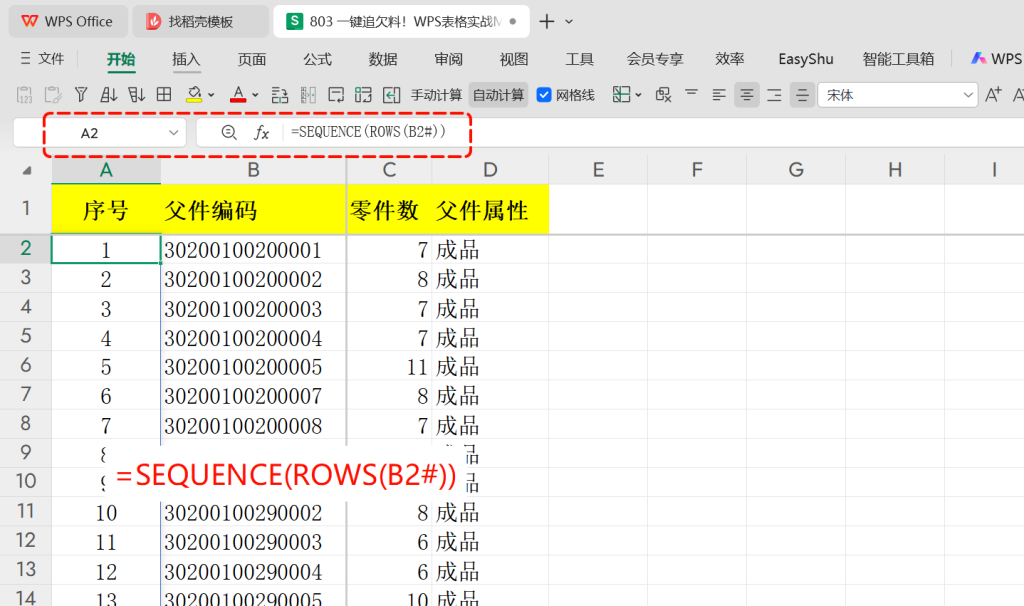Image resolution: width=1024 pixels, height=606 pixels.
Task: Select the row 5 header
Action: click(25, 336)
